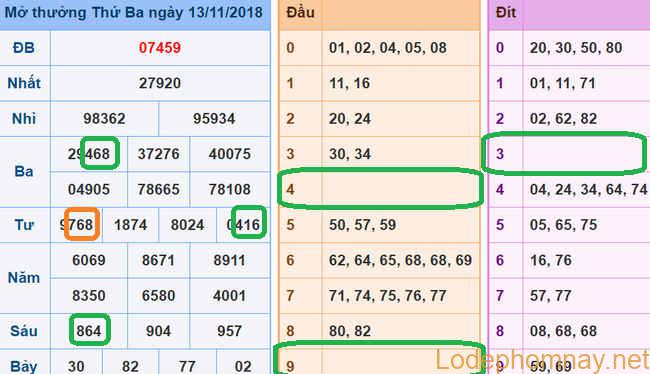
Task: Click the header 'Mở thưởng Thứ Ba ngày 13/11/2018'
Action: pyautogui.click(x=133, y=12)
